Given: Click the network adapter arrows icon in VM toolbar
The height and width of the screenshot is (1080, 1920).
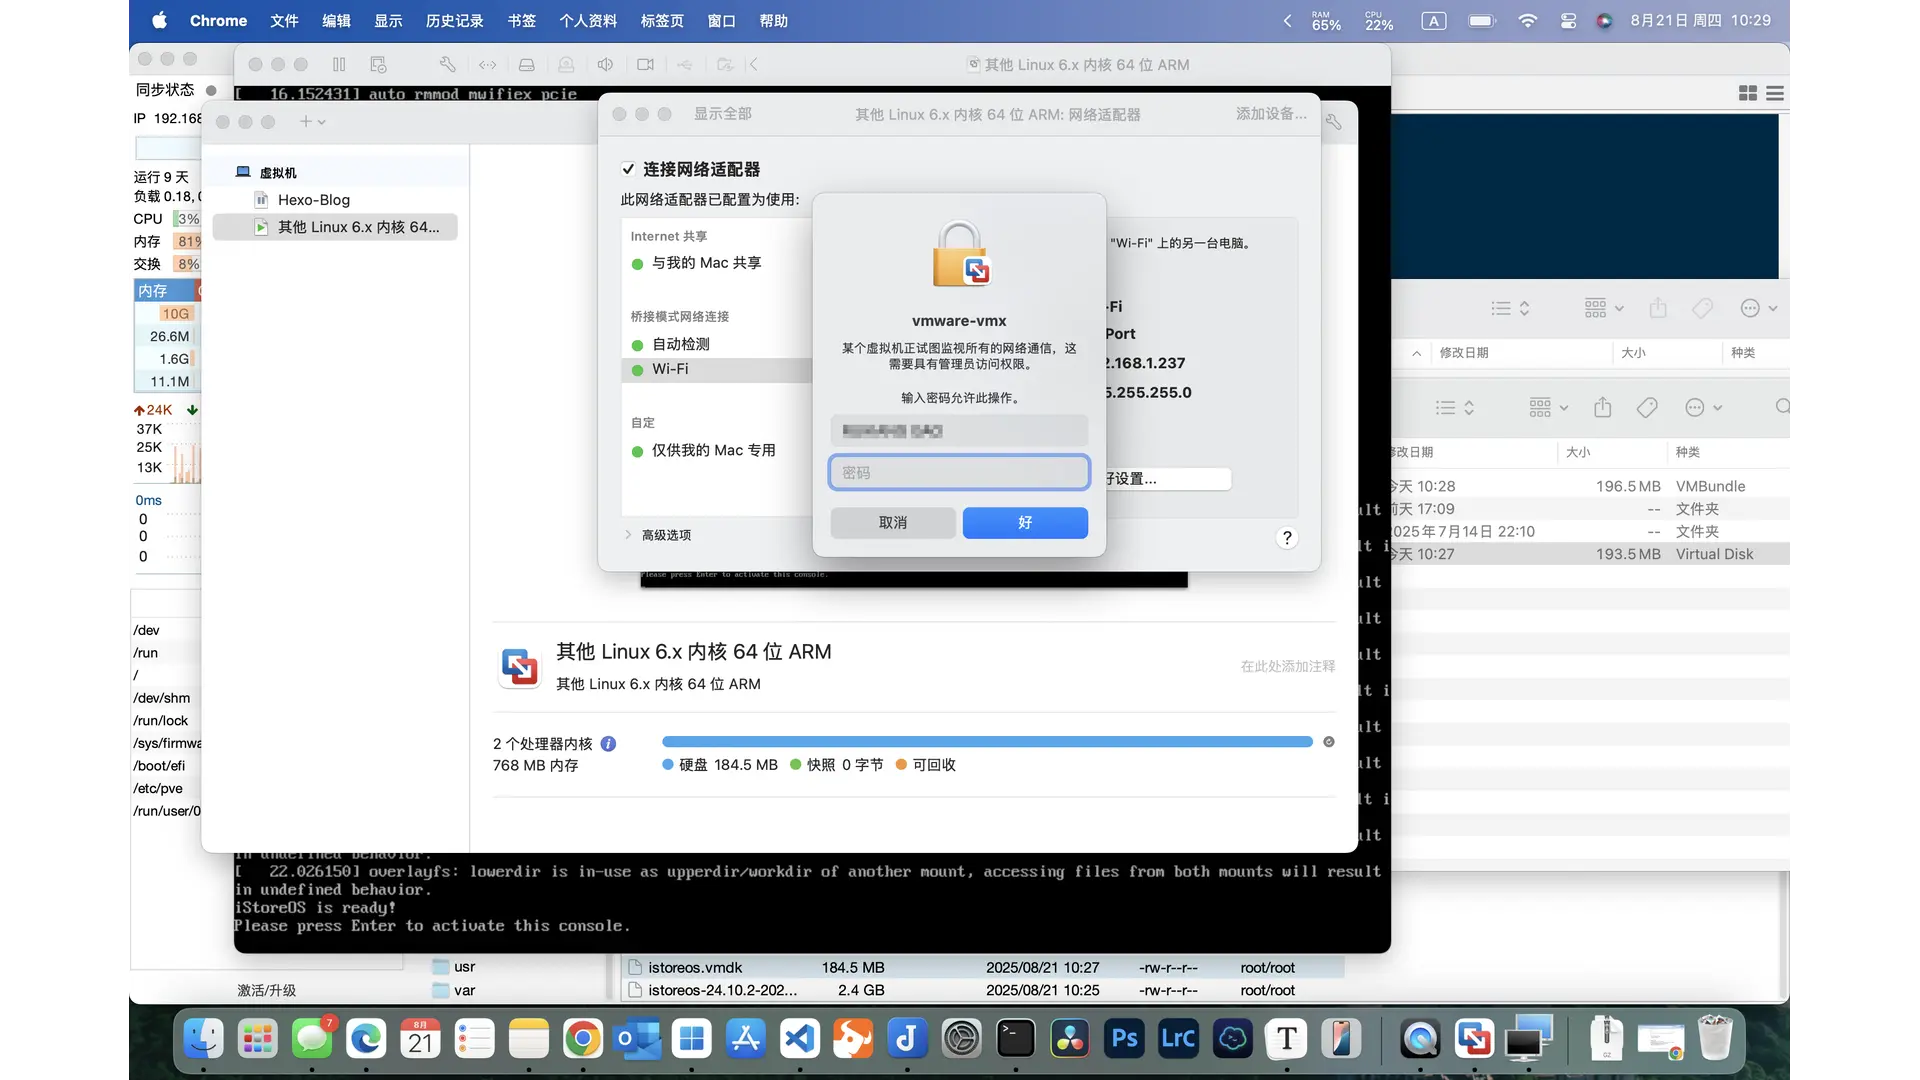Looking at the screenshot, I should tap(487, 65).
